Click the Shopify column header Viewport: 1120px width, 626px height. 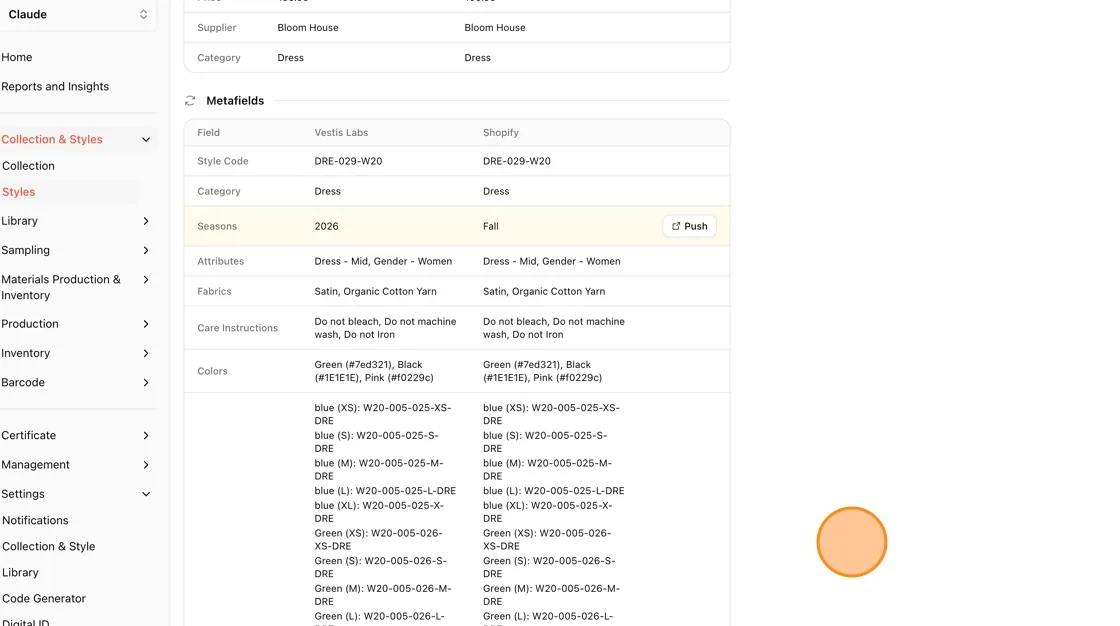[501, 133]
